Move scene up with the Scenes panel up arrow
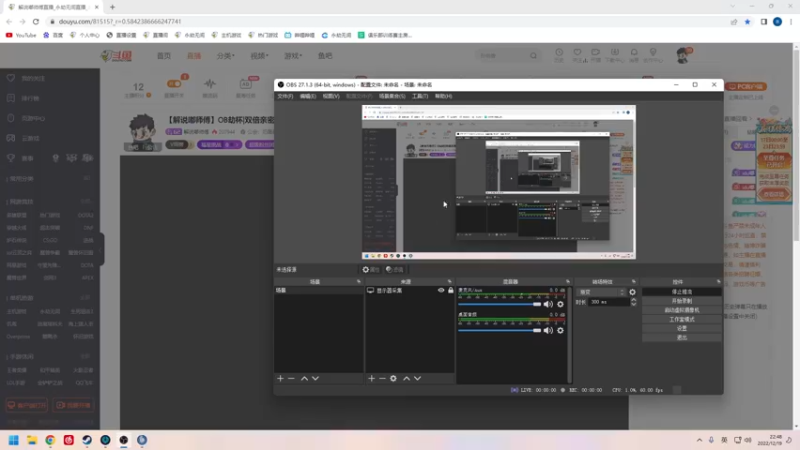800x450 pixels. [305, 379]
